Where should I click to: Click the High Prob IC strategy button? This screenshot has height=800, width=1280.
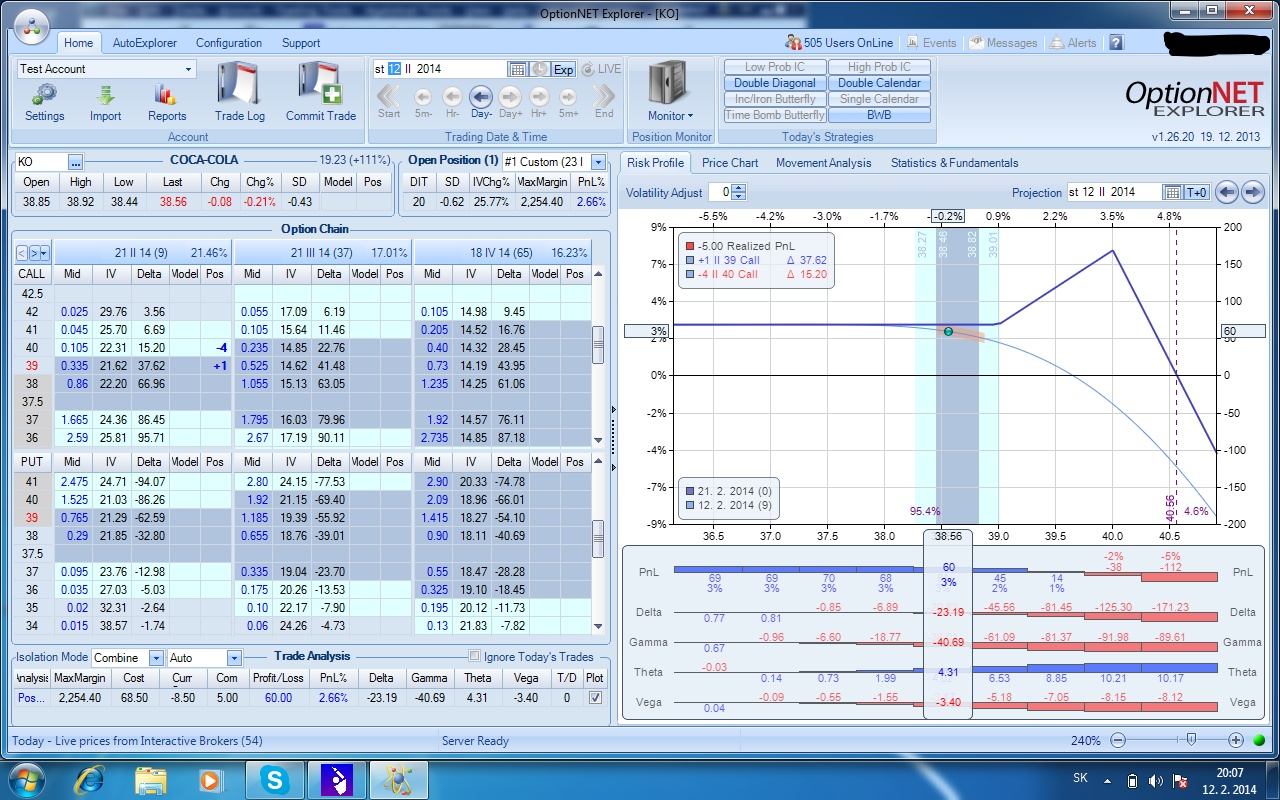(x=879, y=67)
